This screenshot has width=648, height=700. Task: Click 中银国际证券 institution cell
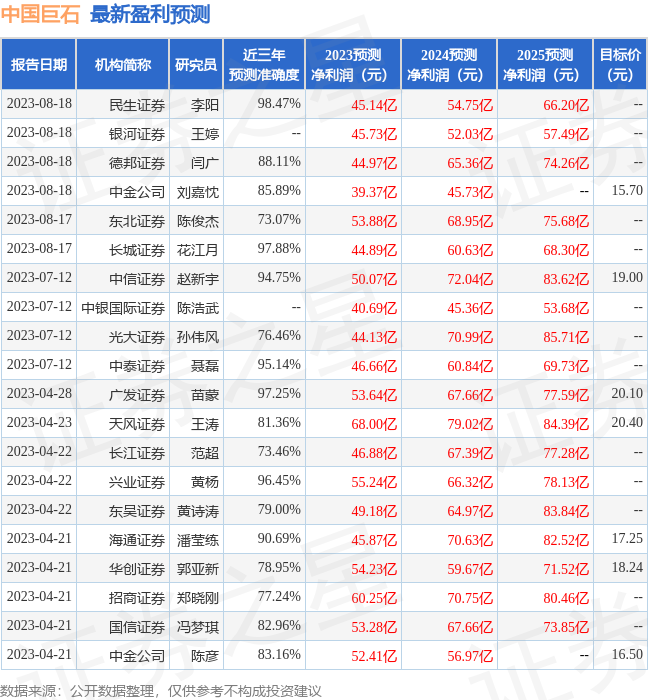coord(123,308)
